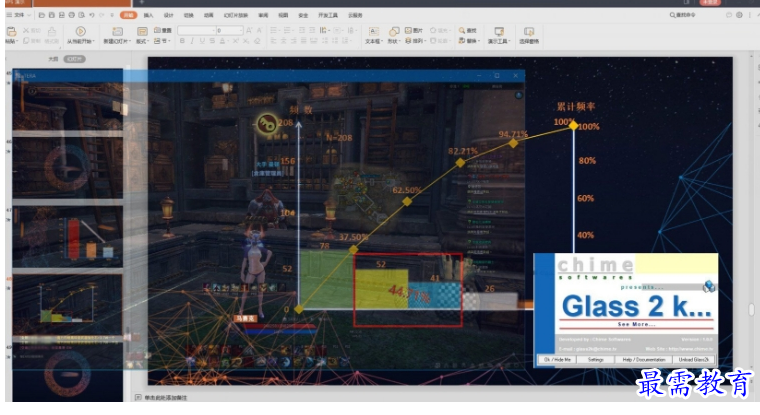Toggle bold formatting
The width and height of the screenshot is (760, 415).
(182, 41)
